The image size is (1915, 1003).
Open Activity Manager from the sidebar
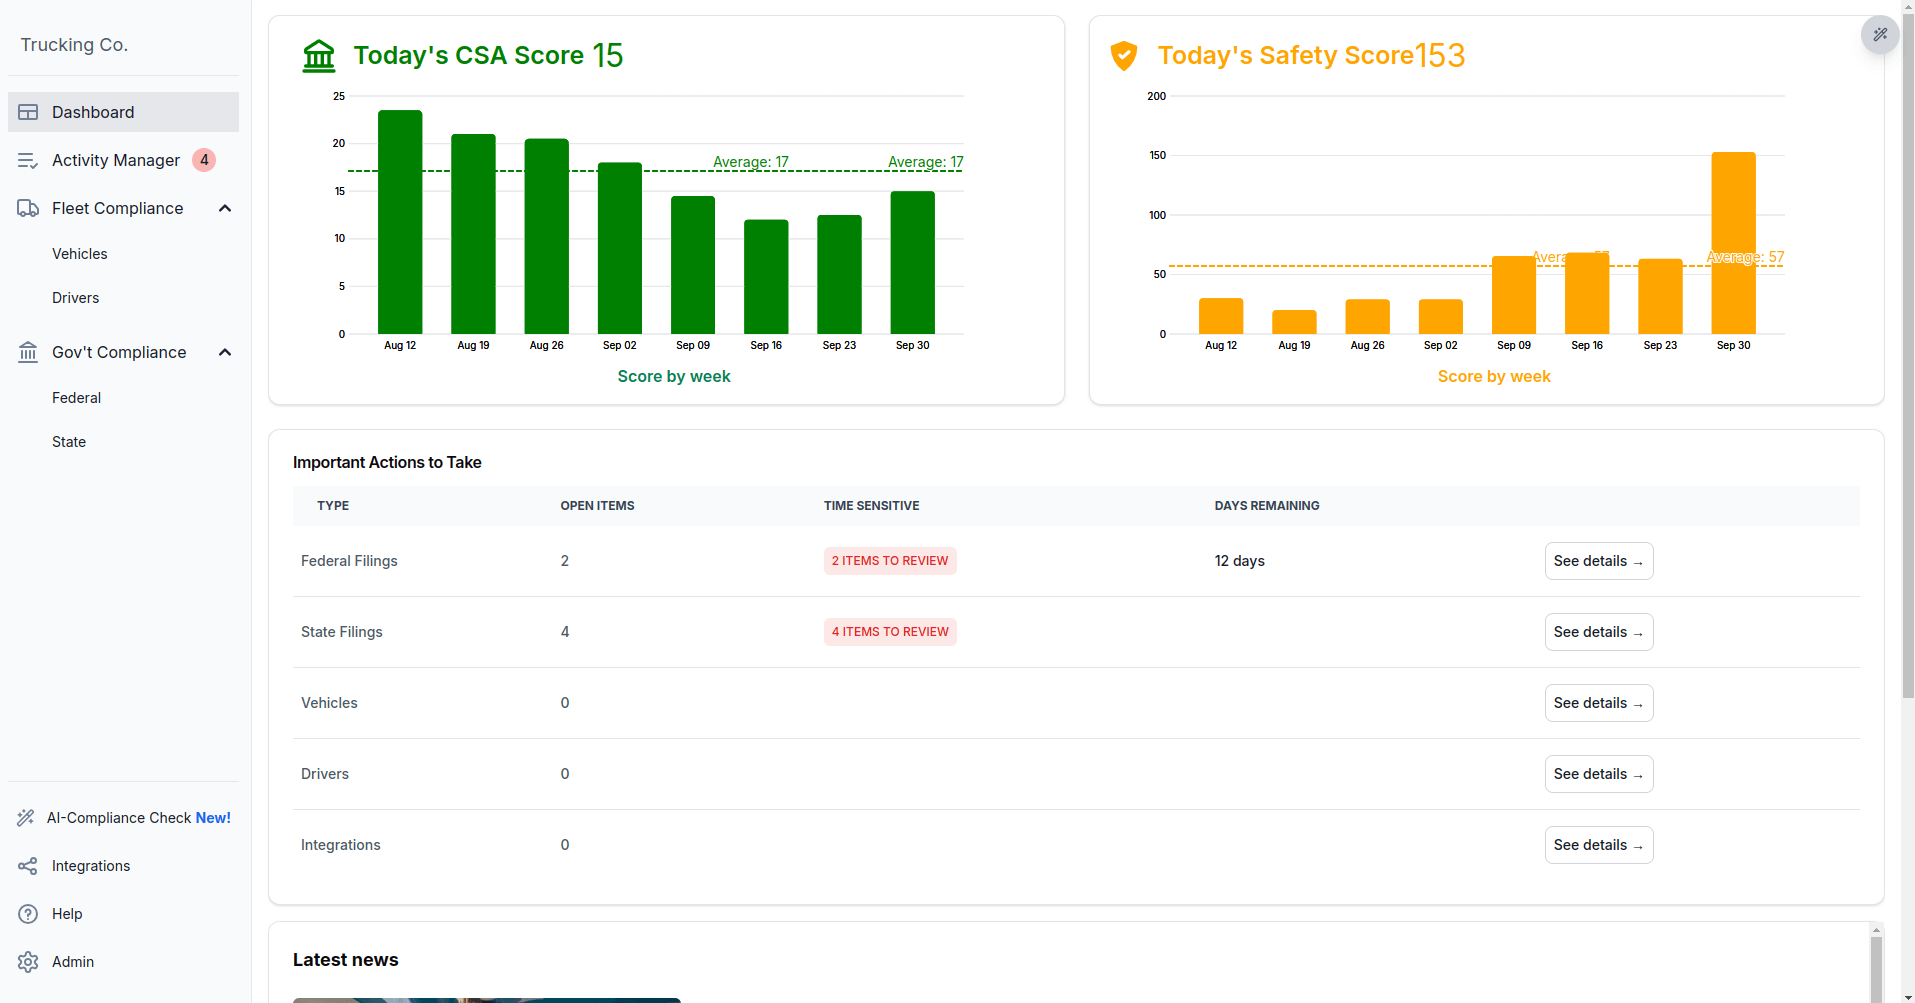(x=123, y=160)
